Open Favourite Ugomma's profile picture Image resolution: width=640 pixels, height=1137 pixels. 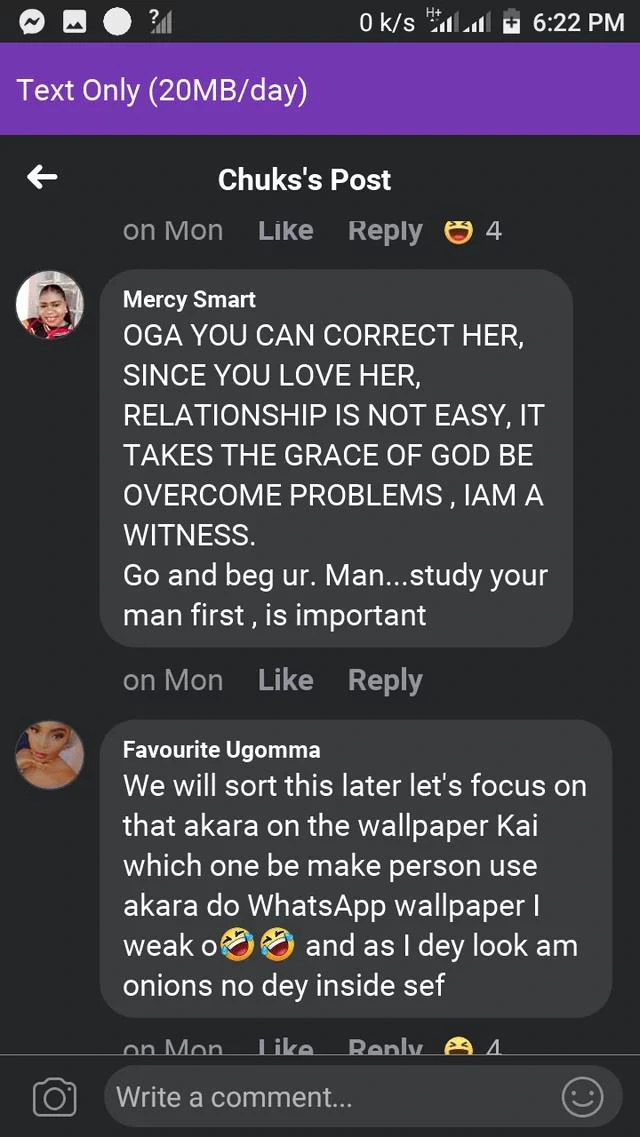coord(49,754)
